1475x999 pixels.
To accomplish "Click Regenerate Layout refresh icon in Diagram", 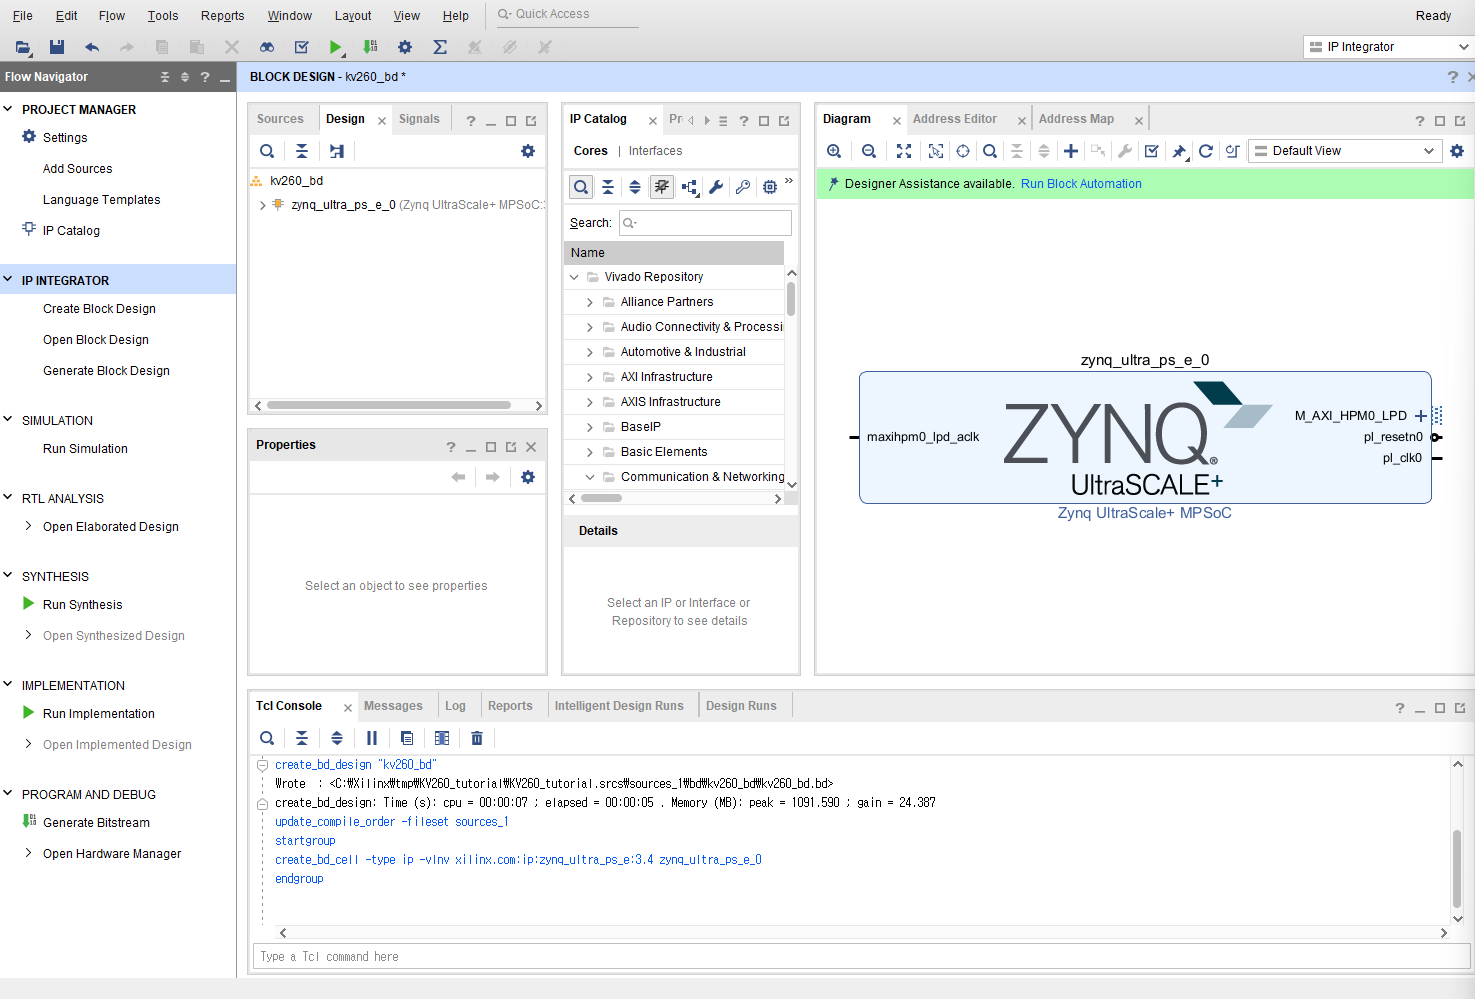I will click(1206, 151).
